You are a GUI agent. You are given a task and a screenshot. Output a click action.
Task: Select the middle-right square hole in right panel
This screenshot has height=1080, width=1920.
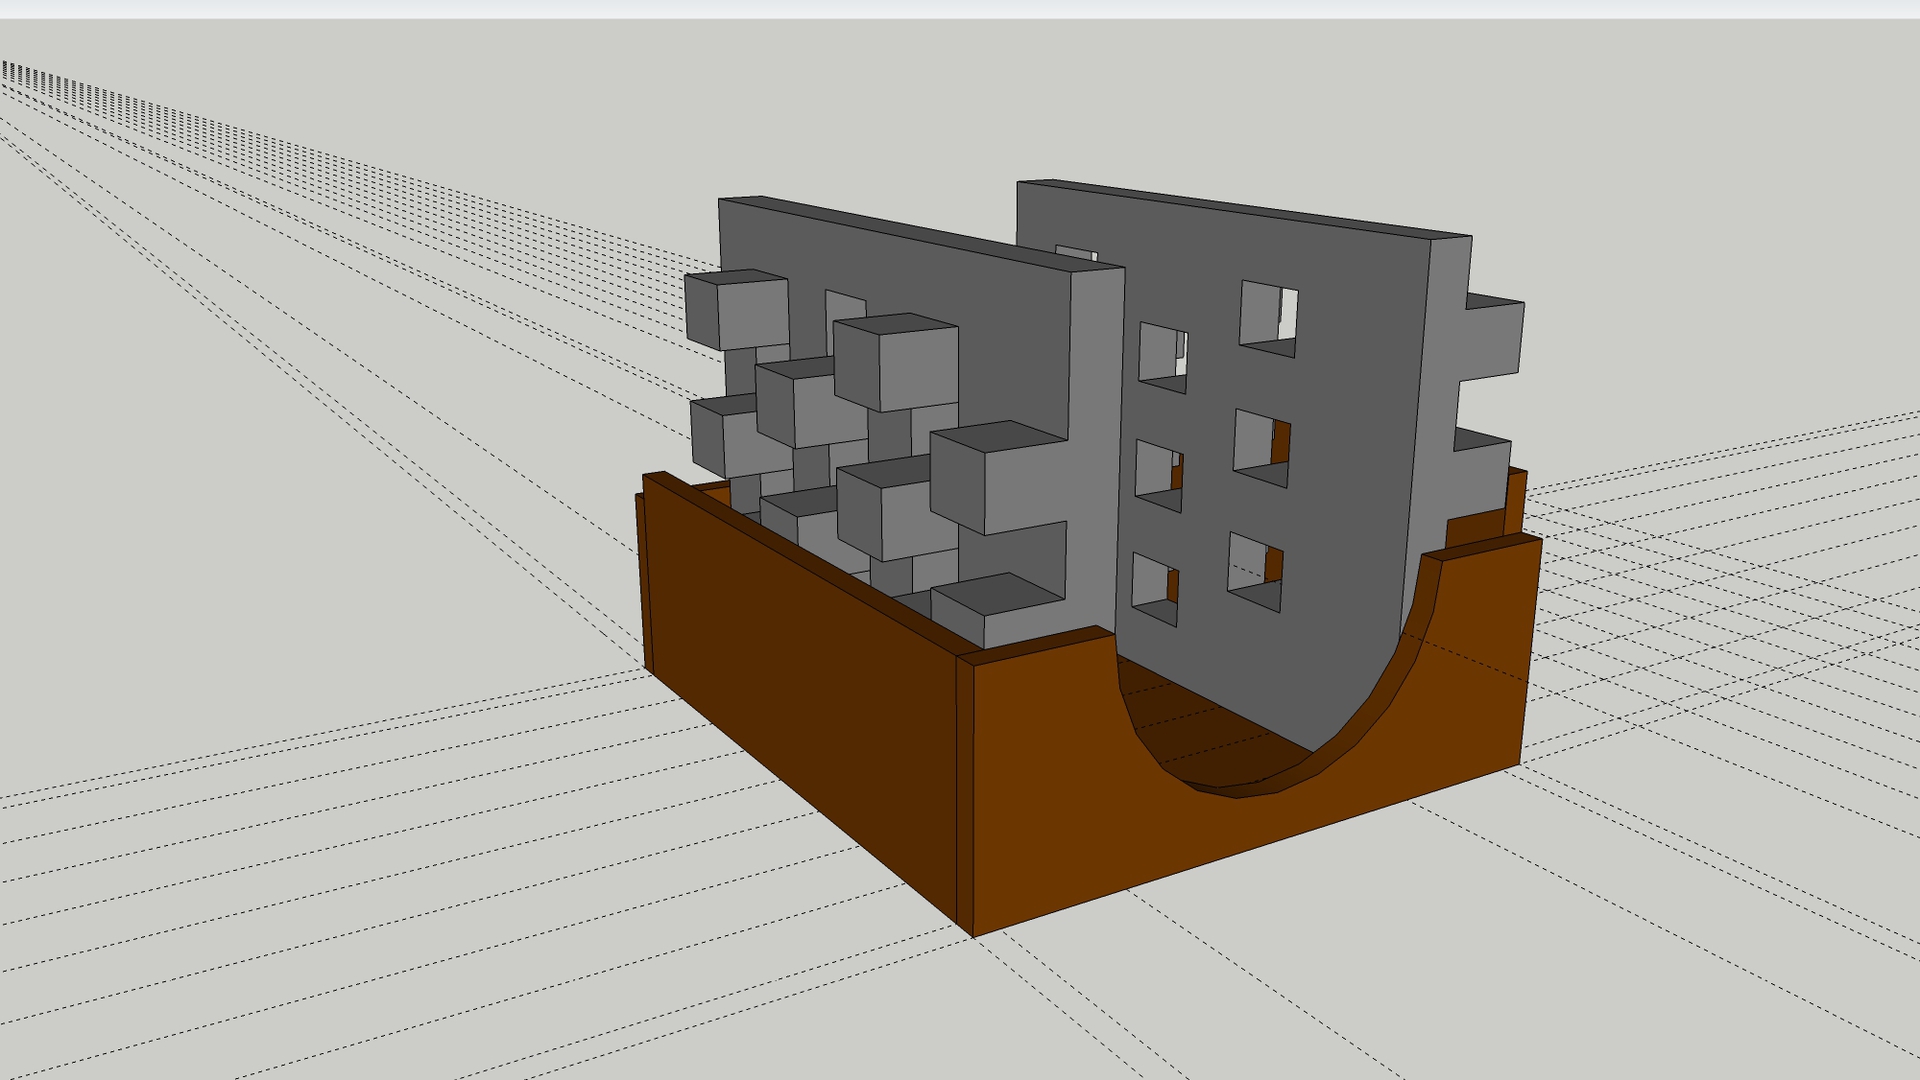coord(1260,446)
